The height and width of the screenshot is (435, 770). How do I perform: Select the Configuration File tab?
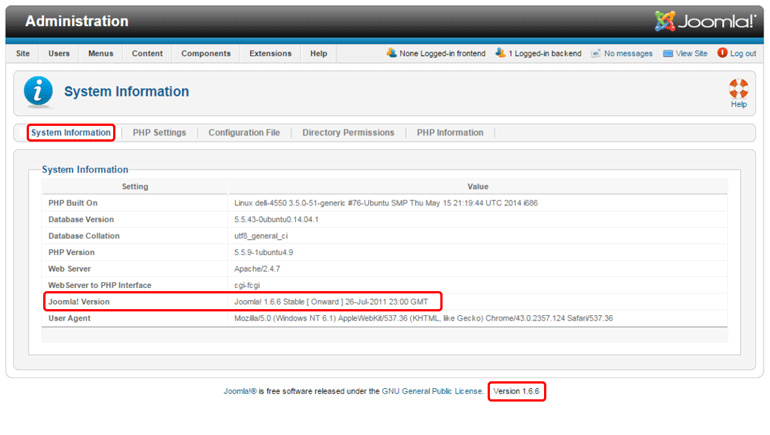point(244,132)
